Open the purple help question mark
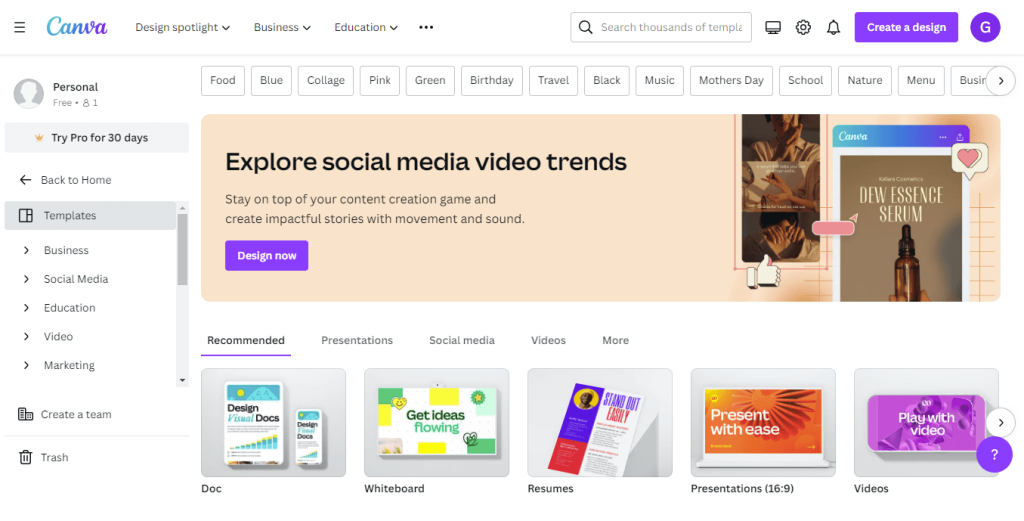This screenshot has height=521, width=1024. (994, 454)
